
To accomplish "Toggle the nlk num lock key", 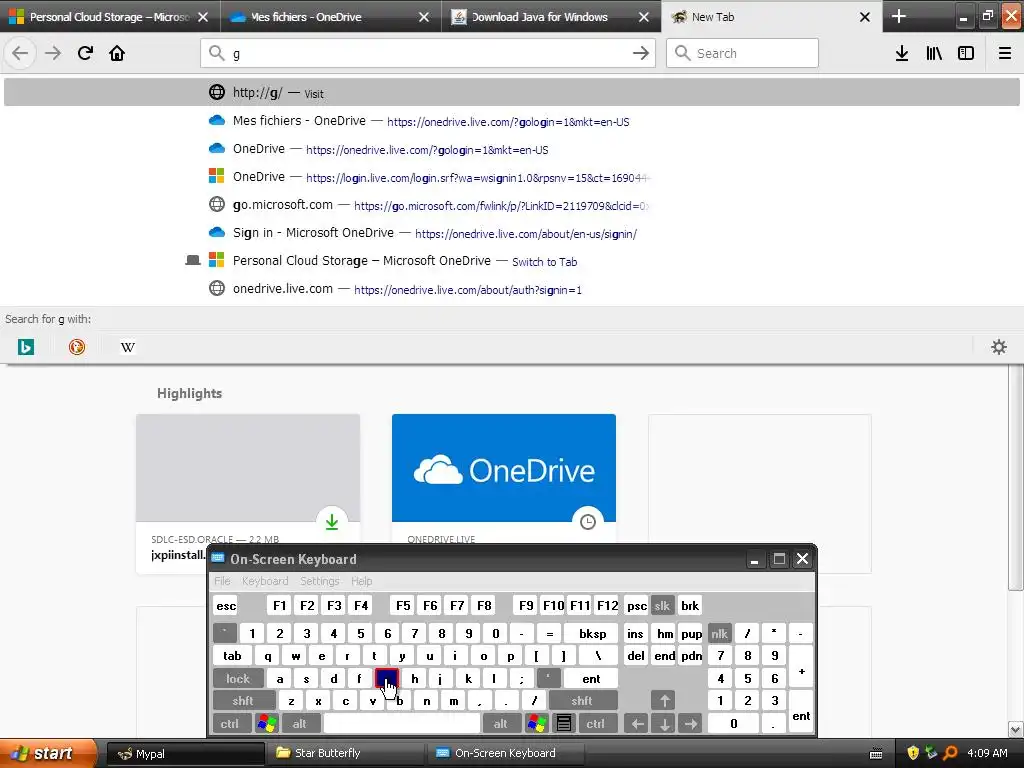I will [x=720, y=633].
